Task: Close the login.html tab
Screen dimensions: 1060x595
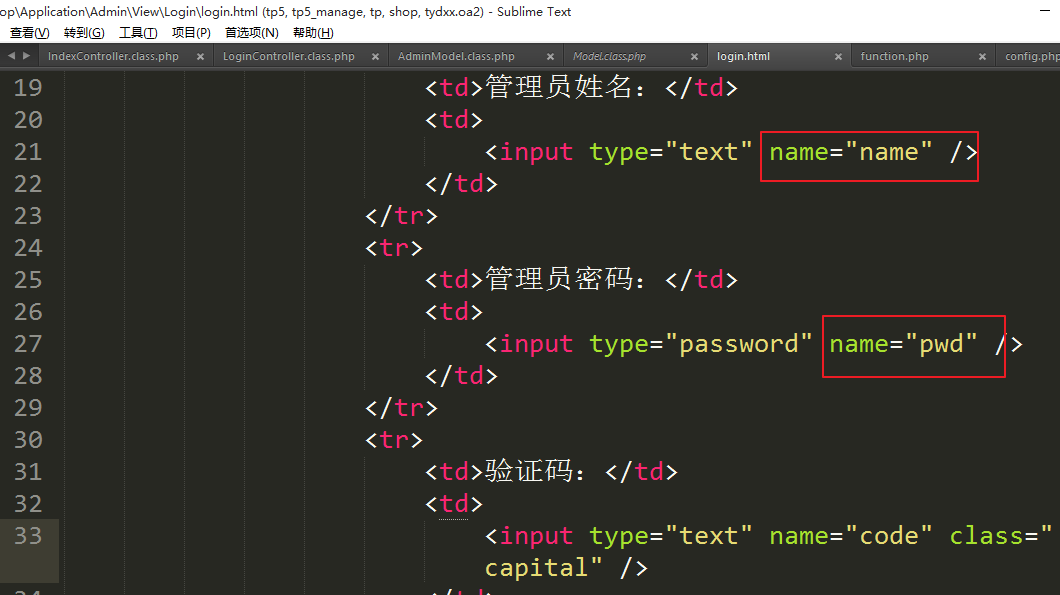Action: click(838, 57)
